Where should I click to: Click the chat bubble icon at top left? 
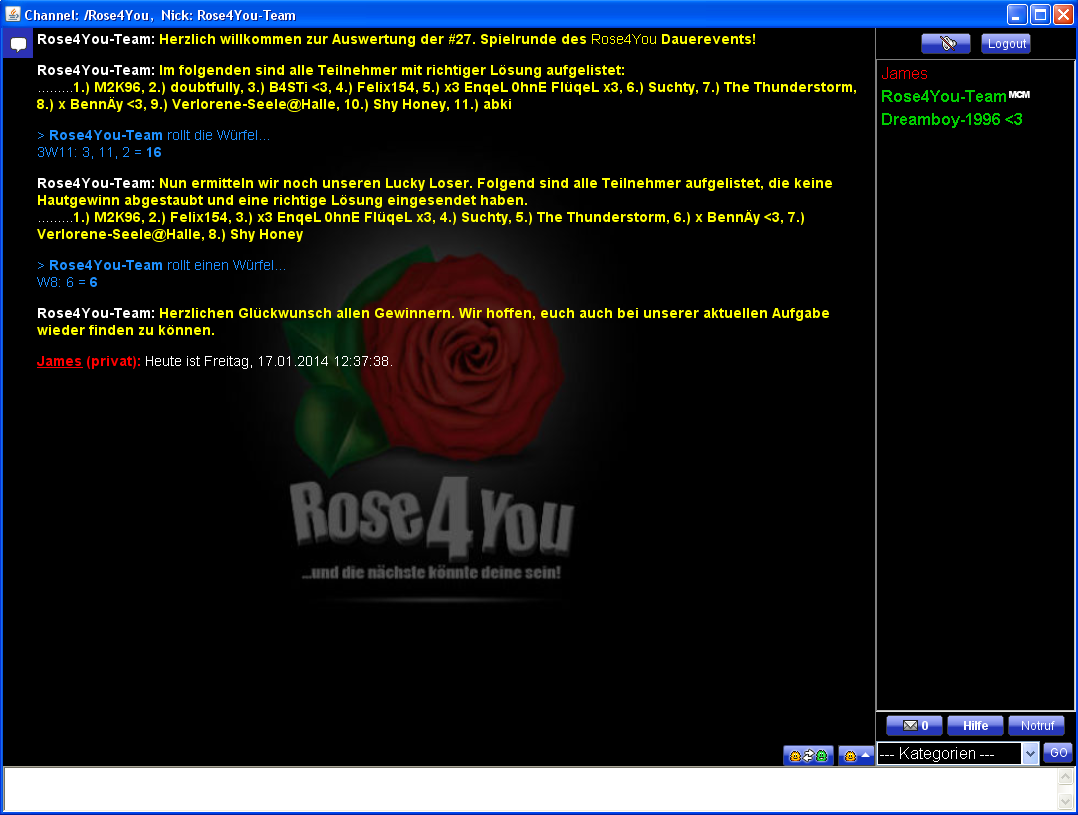[x=18, y=45]
